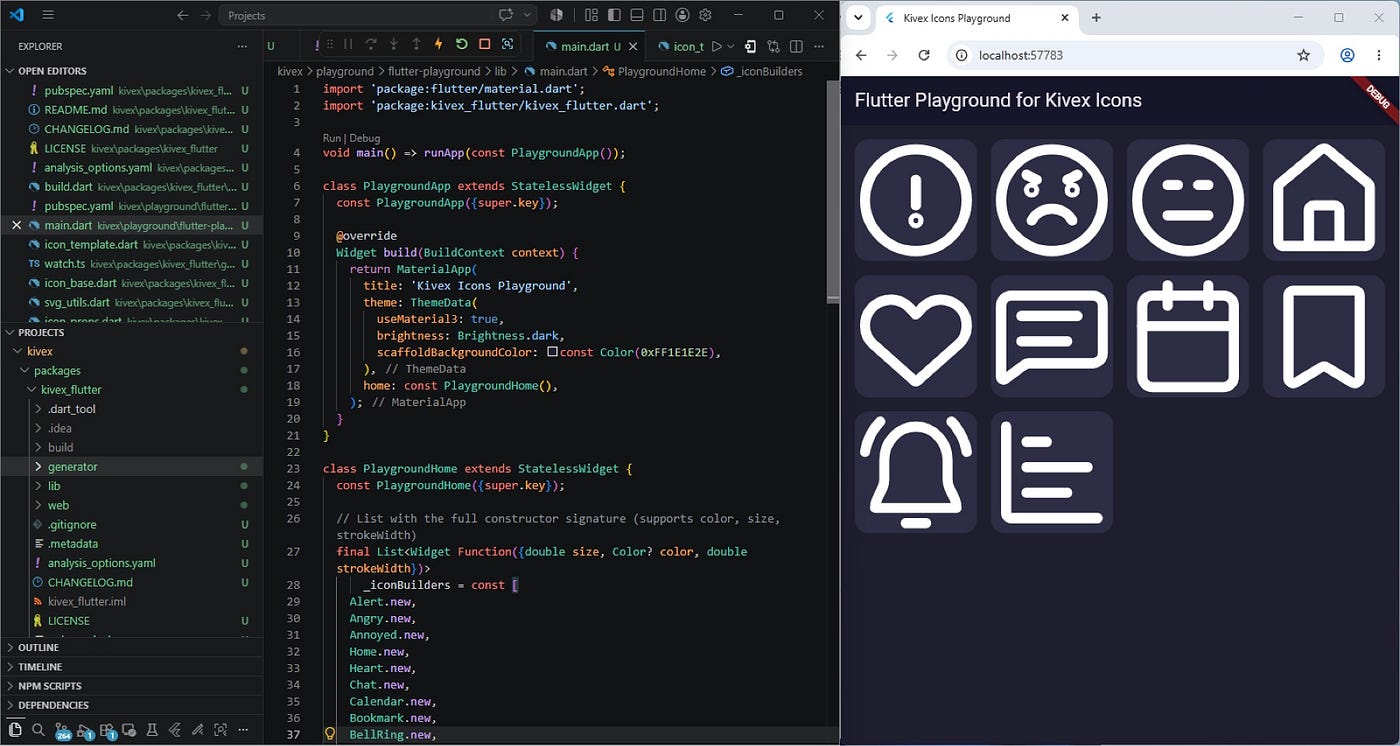Collapse the PROJECTS section
Screen dimensions: 1400x746
click(x=131, y=332)
